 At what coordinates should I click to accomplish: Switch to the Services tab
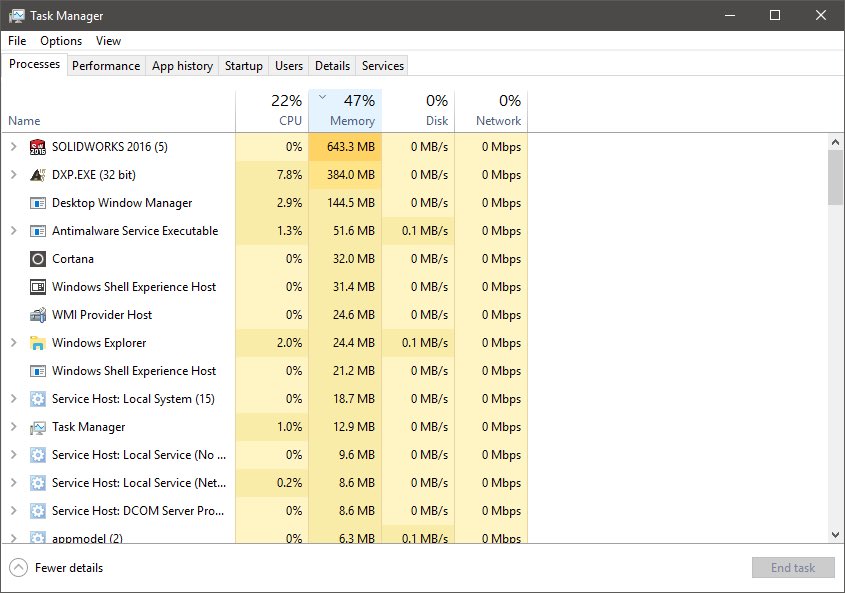point(383,66)
